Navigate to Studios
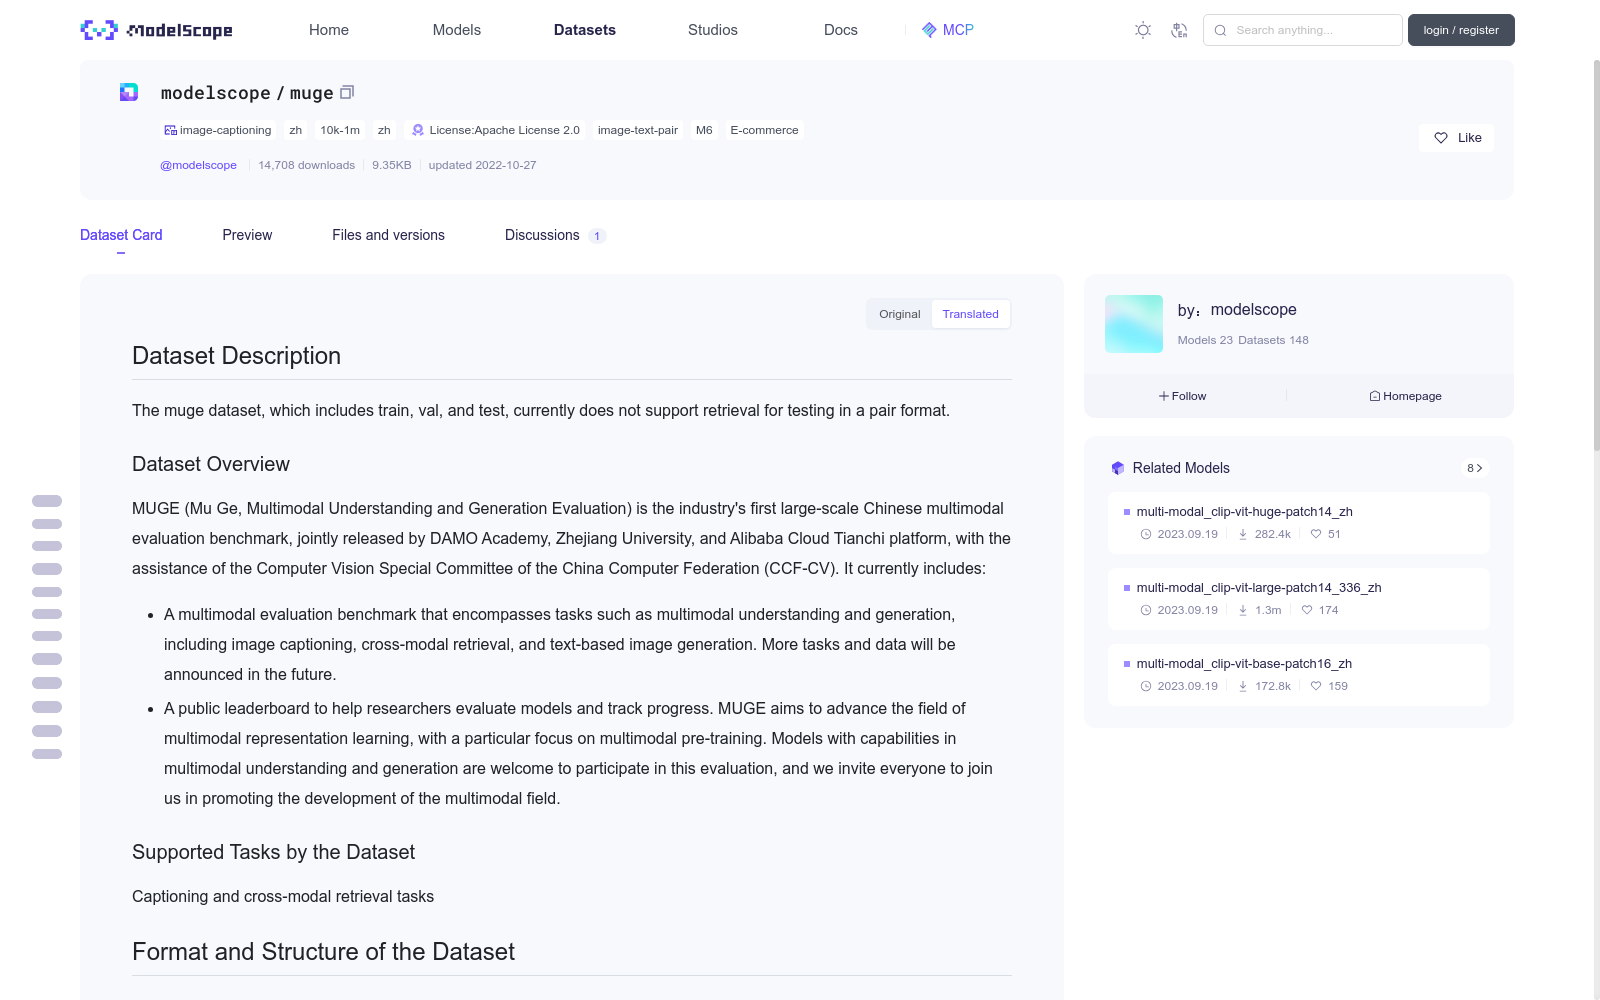This screenshot has width=1600, height=1000. pos(713,30)
